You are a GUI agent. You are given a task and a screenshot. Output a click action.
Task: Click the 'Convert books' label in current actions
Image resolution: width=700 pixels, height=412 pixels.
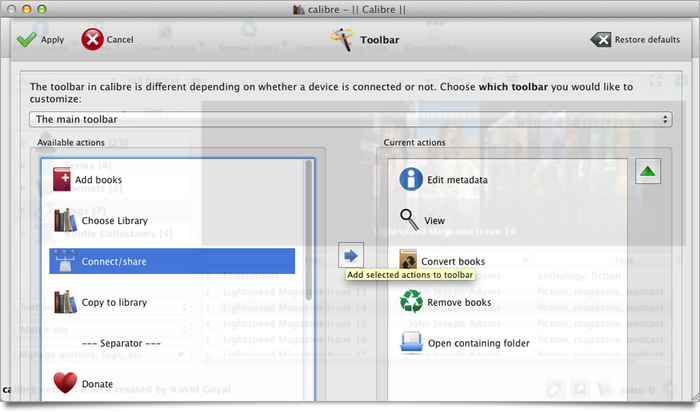click(x=453, y=262)
